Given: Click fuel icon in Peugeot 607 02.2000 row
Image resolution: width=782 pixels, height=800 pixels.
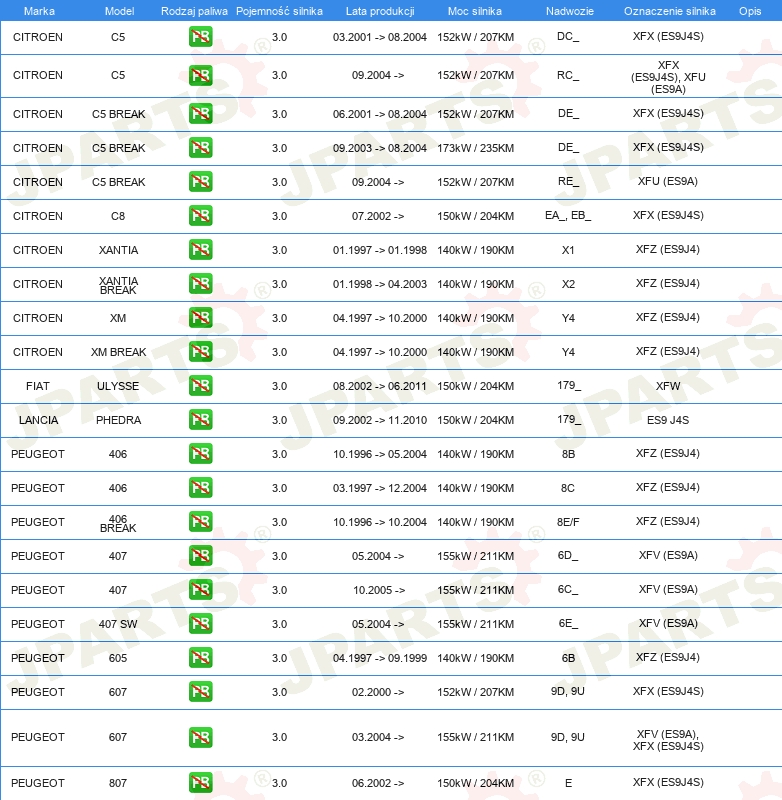Looking at the screenshot, I should [200, 692].
